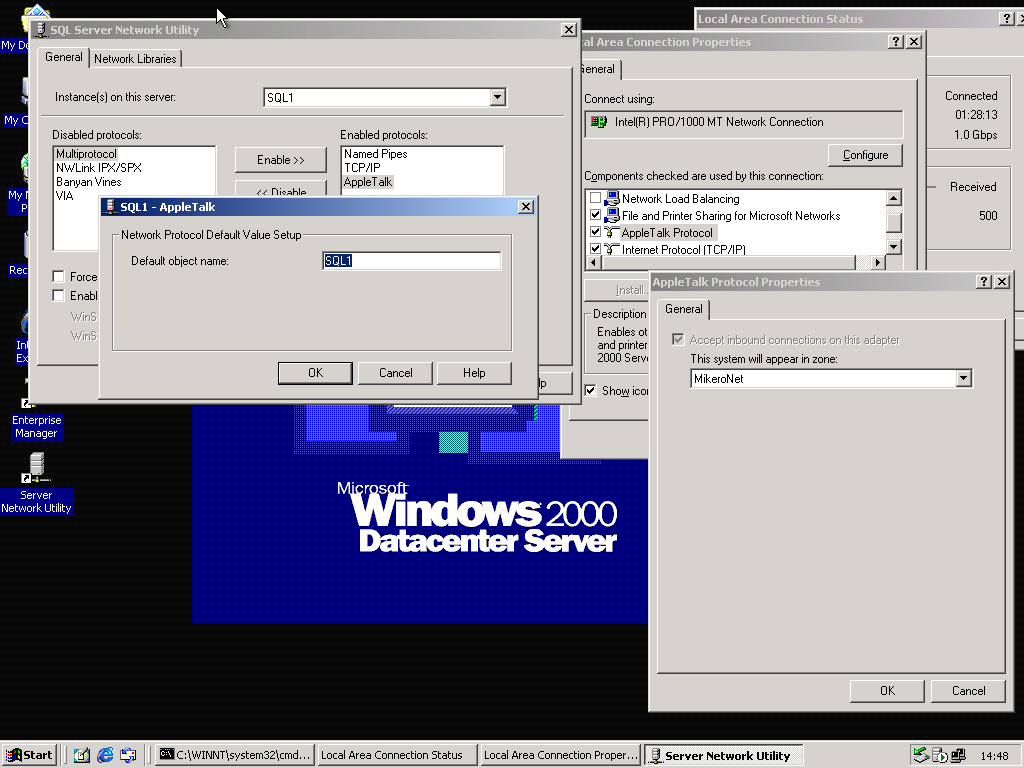Click the network connection tray icon
The height and width of the screenshot is (768, 1024).
click(x=958, y=755)
